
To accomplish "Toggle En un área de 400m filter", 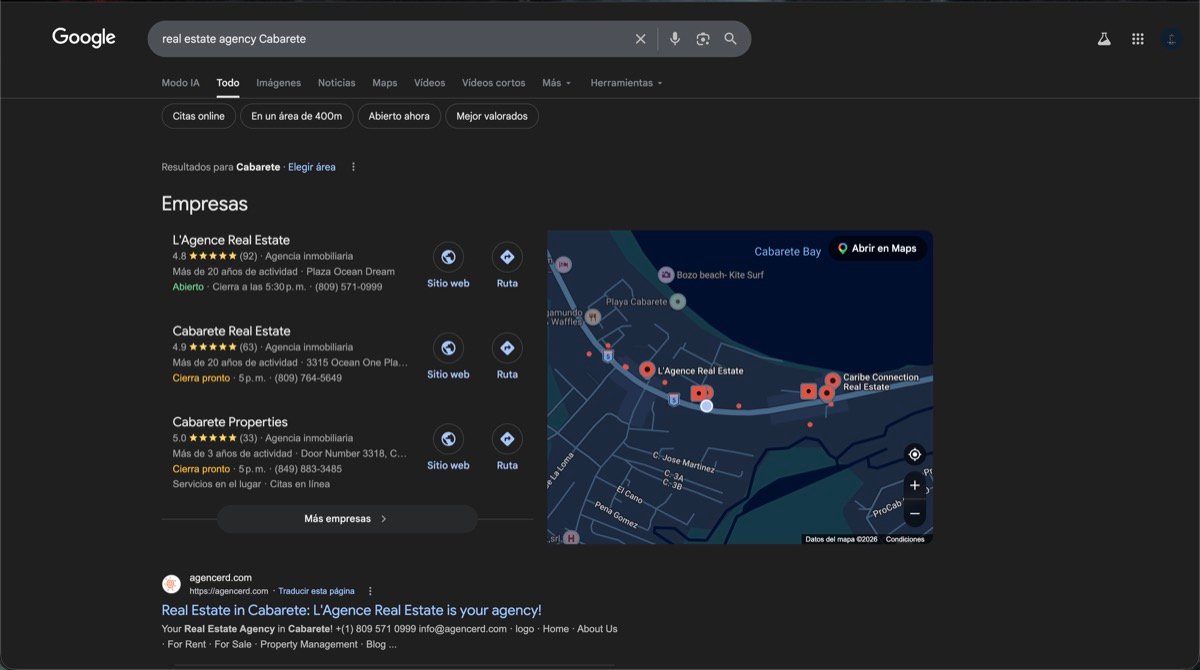I will 296,116.
